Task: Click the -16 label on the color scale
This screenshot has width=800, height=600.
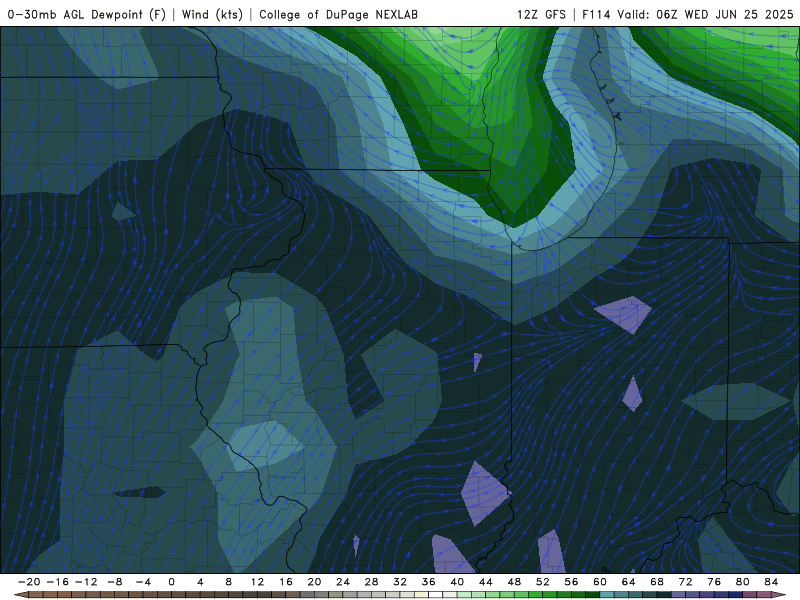Action: point(57,582)
